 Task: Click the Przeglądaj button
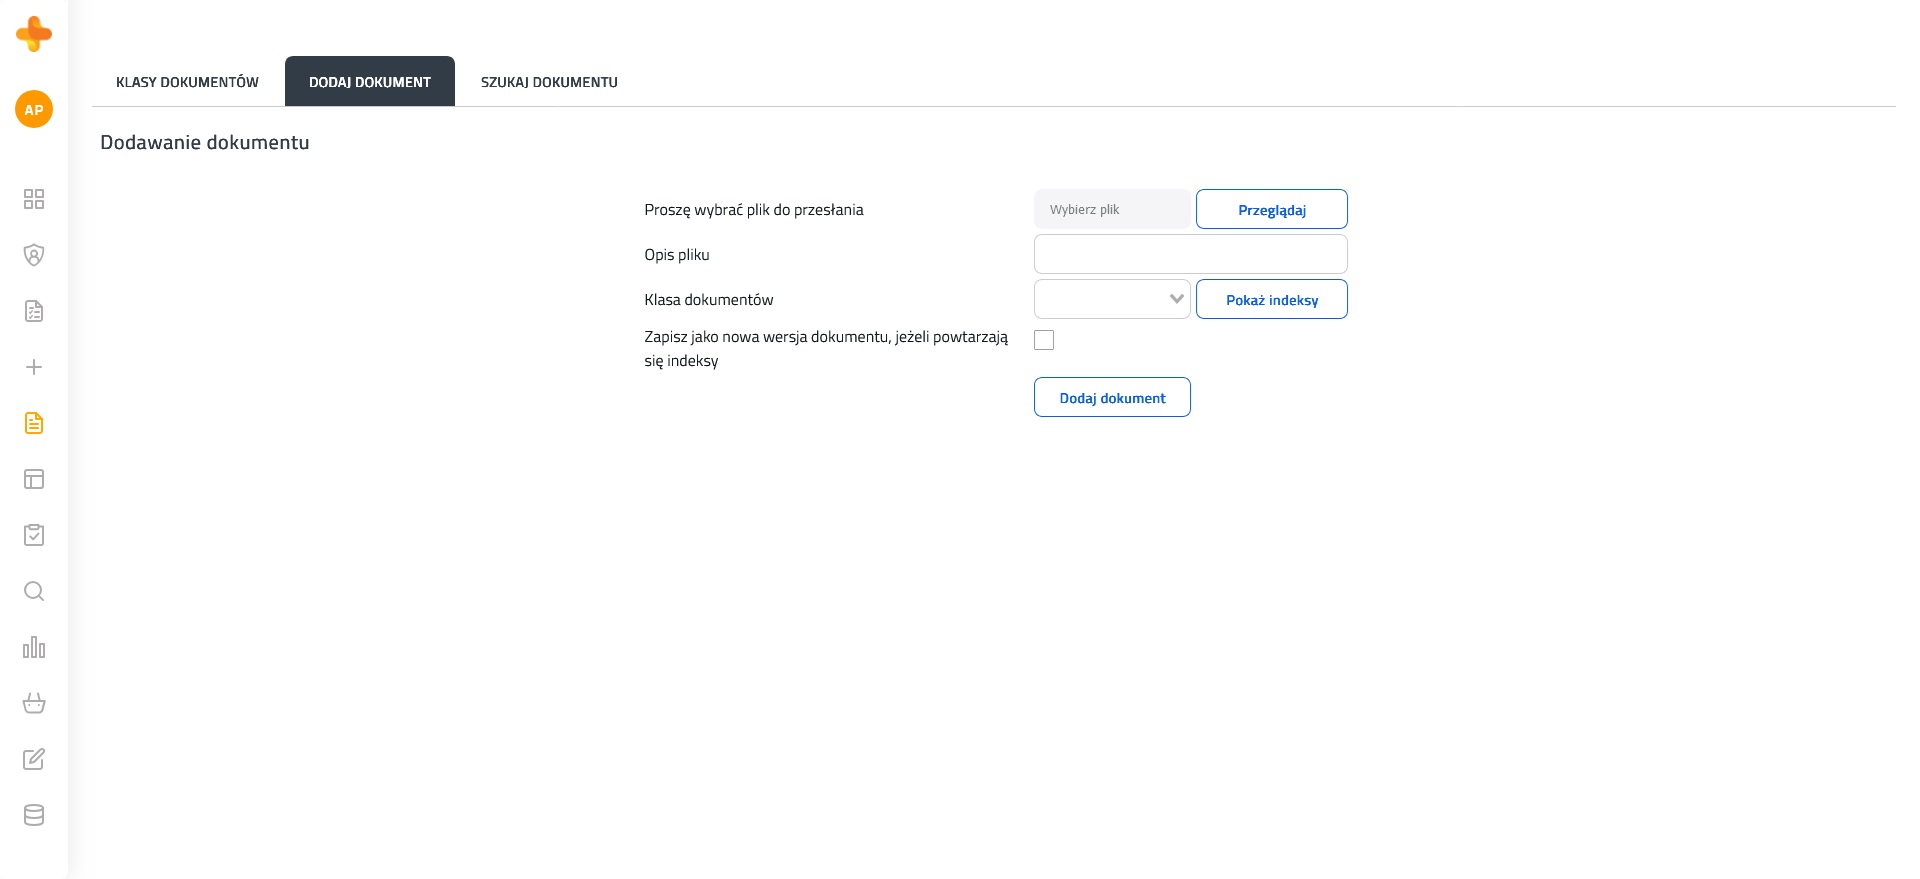pos(1272,210)
